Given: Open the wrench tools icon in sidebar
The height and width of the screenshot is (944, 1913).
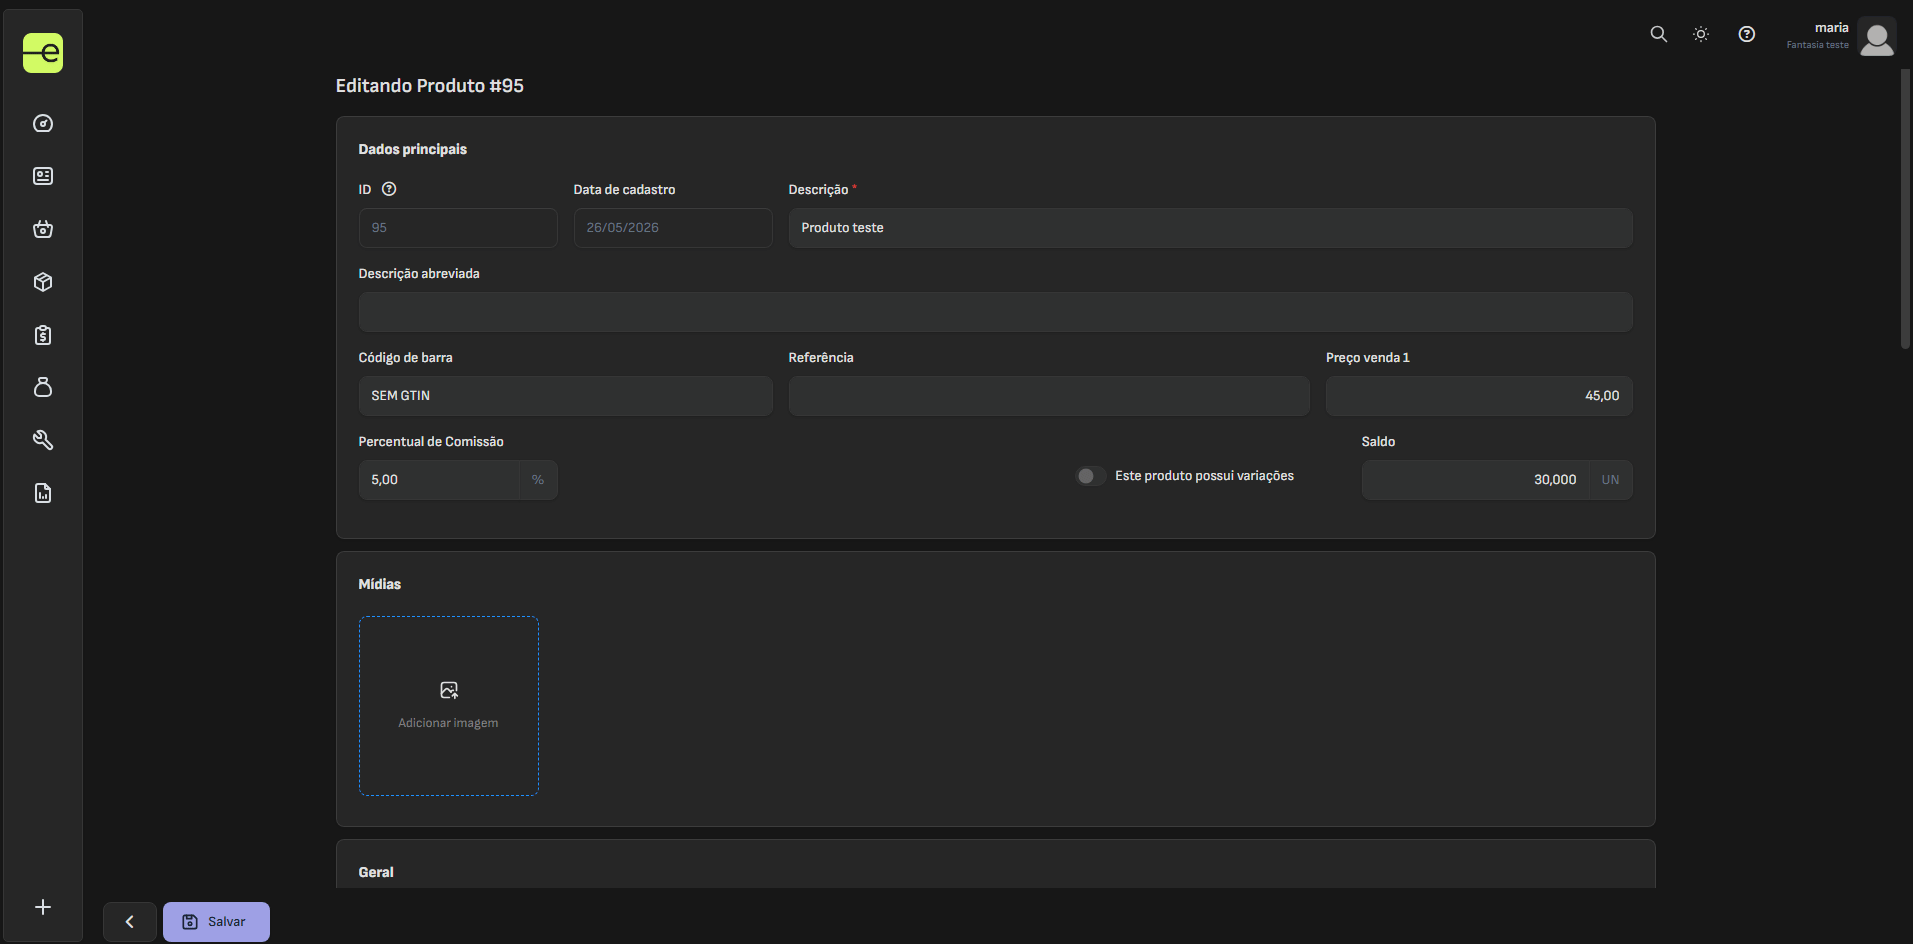Looking at the screenshot, I should click(x=43, y=440).
